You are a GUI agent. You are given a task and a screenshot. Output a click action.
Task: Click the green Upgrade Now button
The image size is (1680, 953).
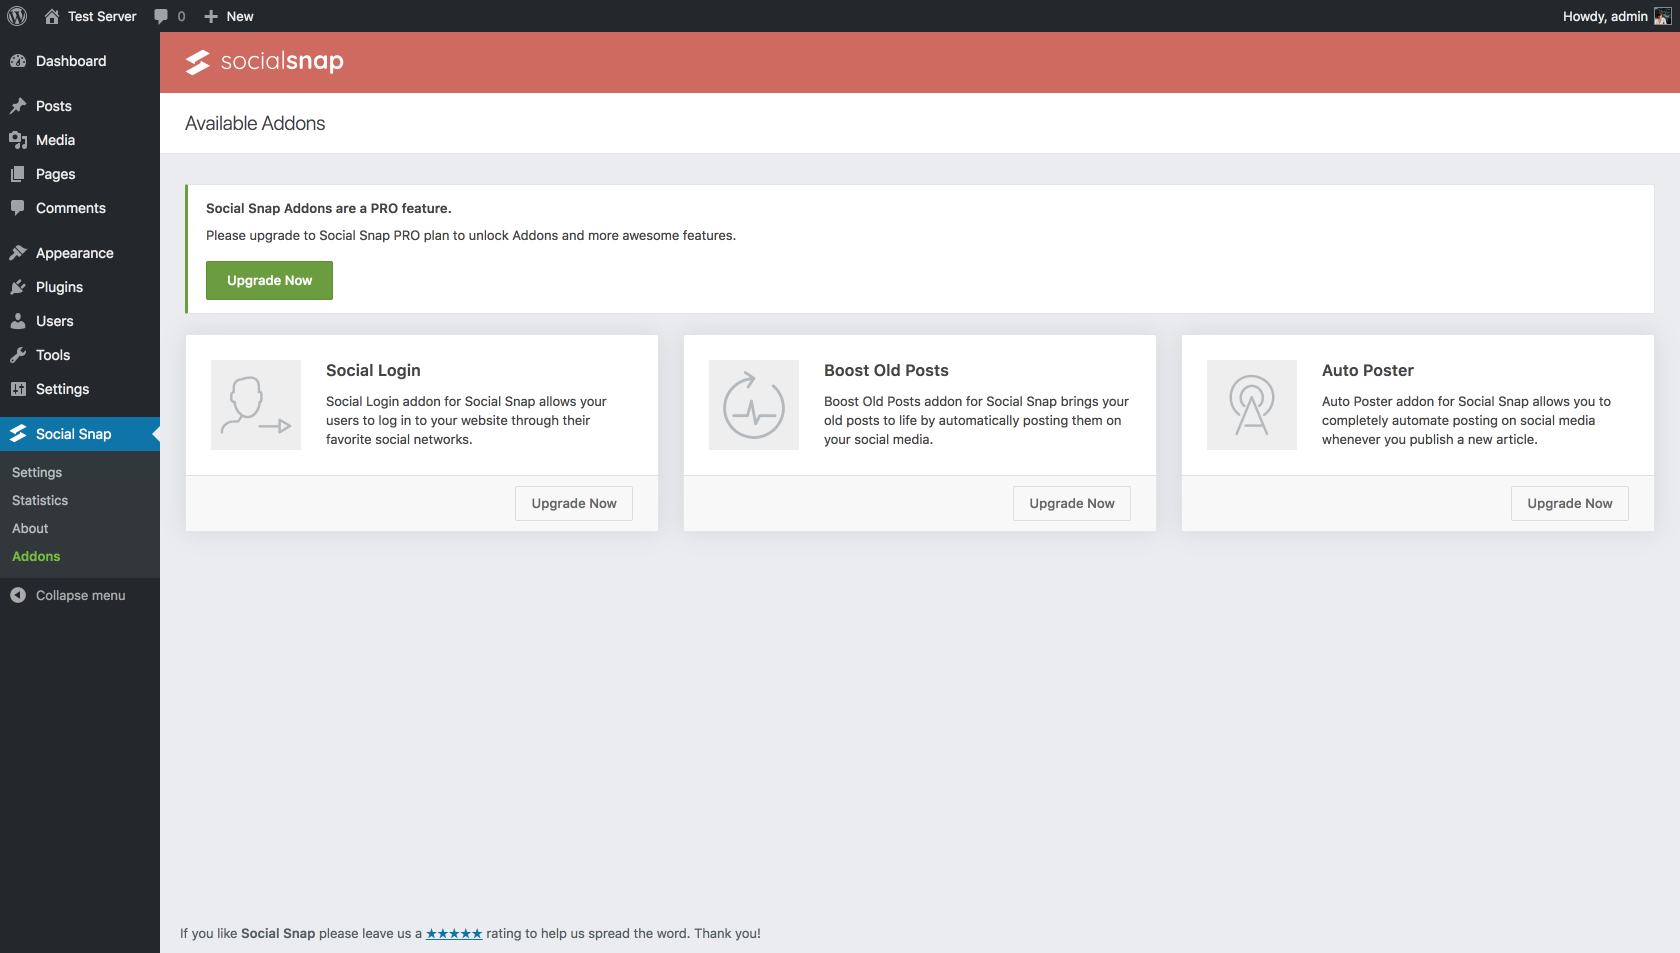click(x=269, y=281)
